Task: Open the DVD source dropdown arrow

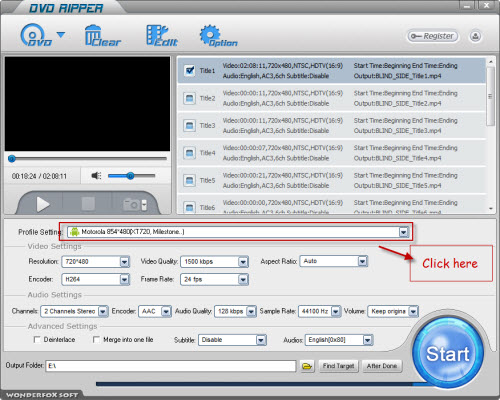Action: pyautogui.click(x=61, y=34)
